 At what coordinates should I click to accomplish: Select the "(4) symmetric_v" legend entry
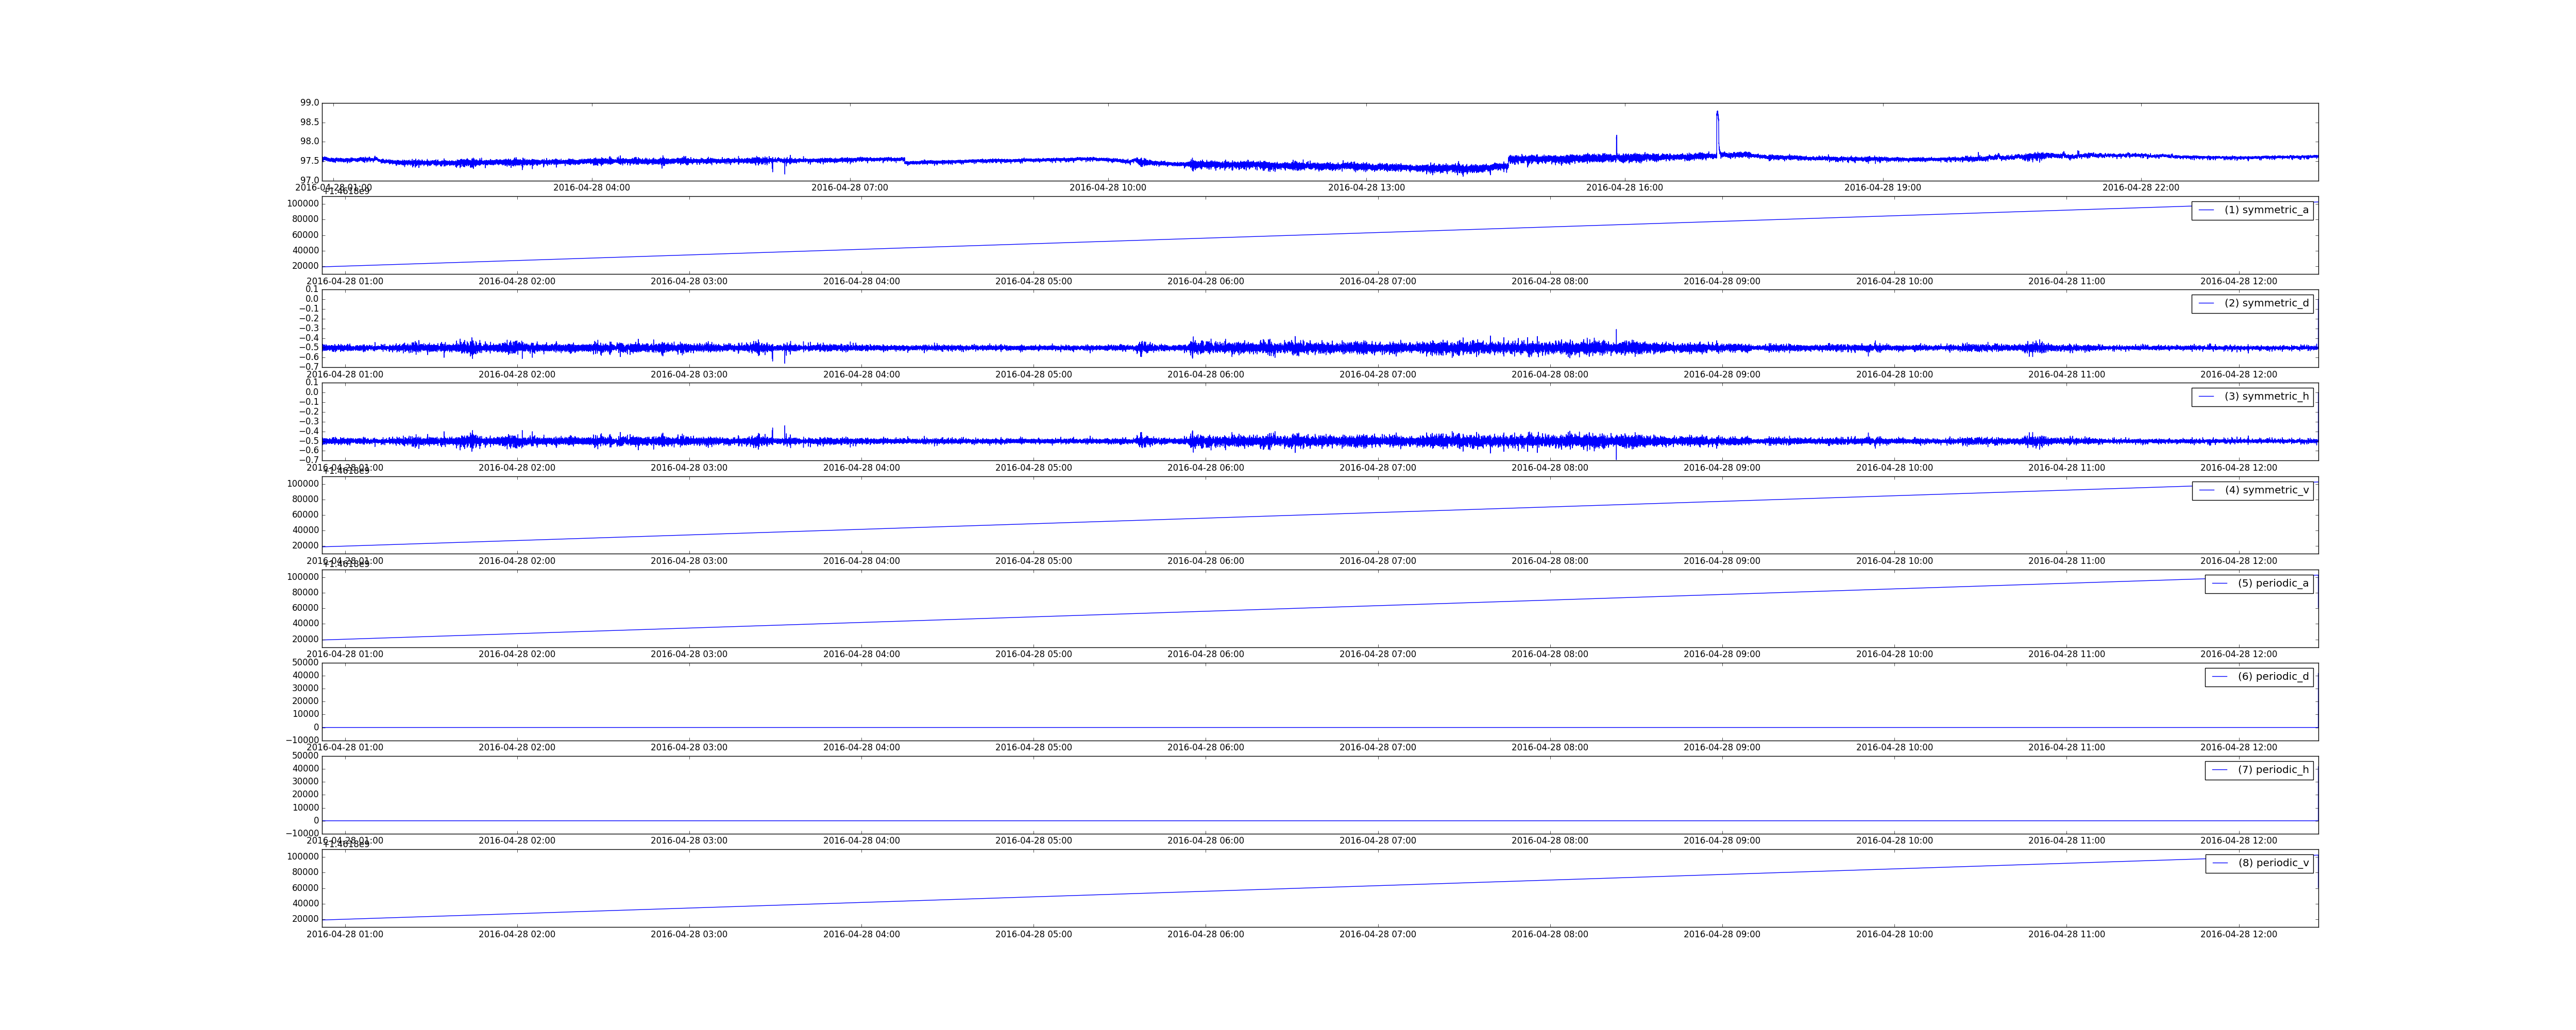point(2266,490)
